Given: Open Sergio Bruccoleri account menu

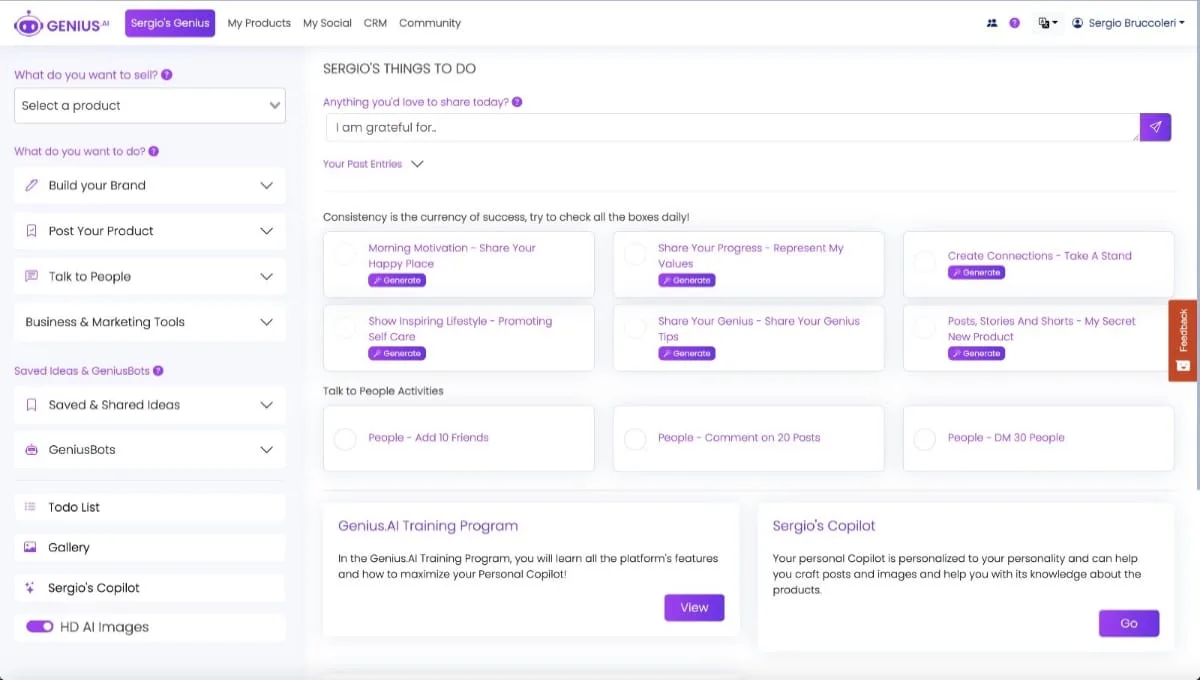Looking at the screenshot, I should point(1129,23).
